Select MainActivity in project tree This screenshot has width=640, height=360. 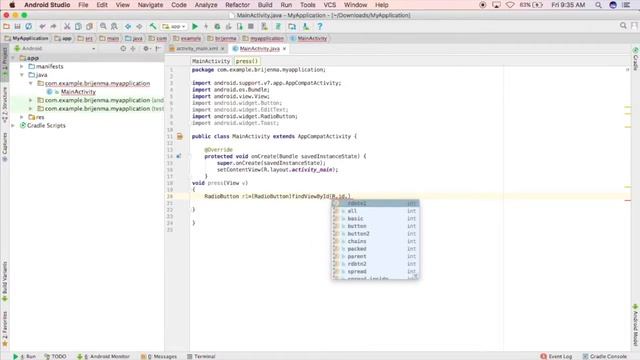pos(78,92)
